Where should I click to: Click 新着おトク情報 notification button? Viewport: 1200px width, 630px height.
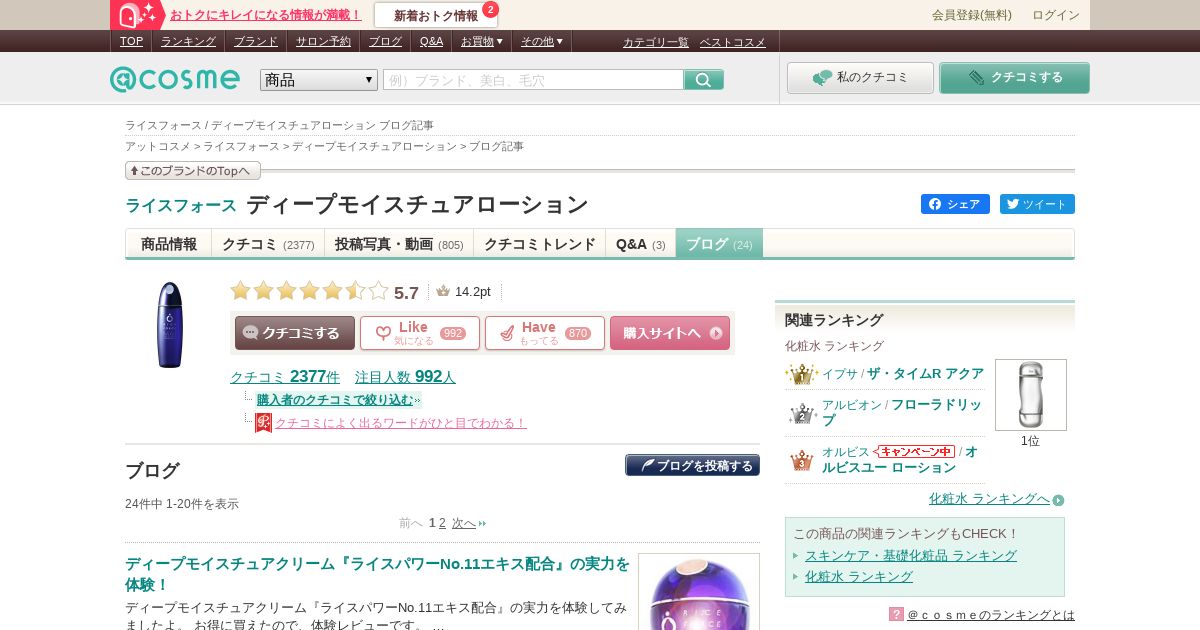436,15
